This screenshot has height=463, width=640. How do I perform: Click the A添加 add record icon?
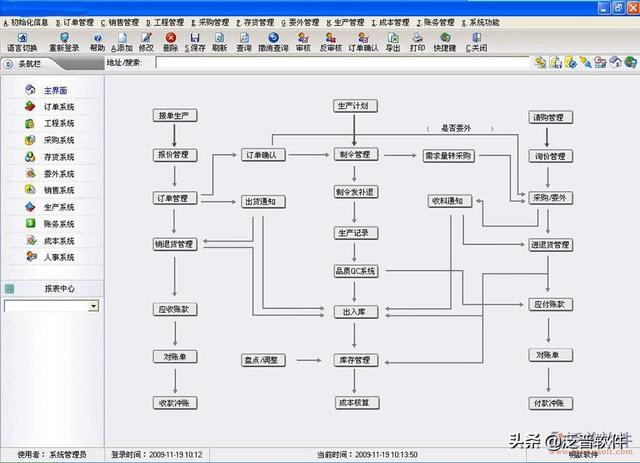122,38
